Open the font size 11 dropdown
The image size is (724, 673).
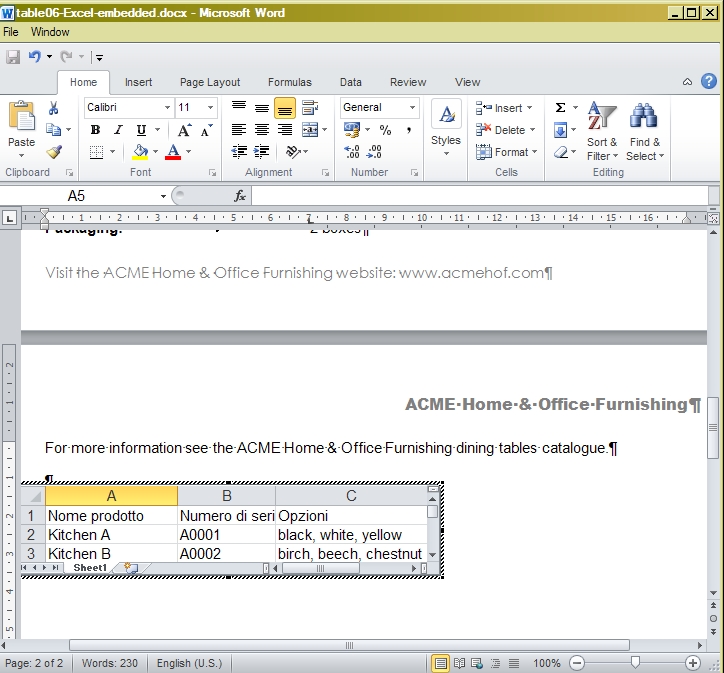pyautogui.click(x=210, y=108)
